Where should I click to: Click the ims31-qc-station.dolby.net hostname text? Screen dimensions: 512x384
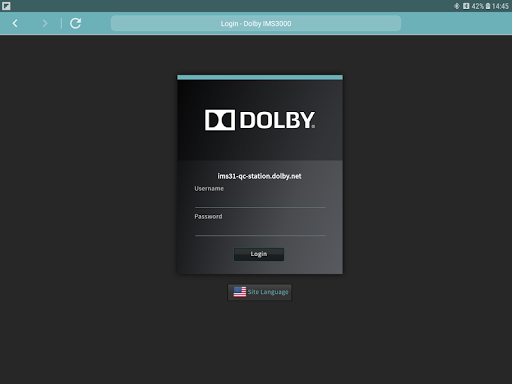259,176
